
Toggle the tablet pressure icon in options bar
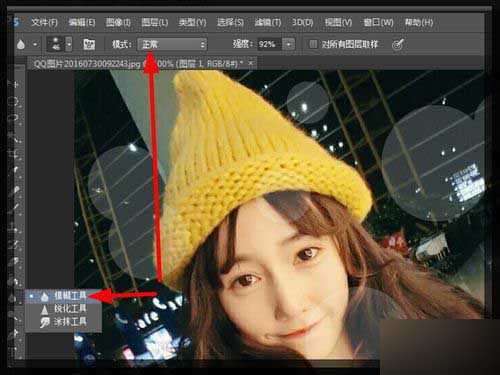(398, 44)
